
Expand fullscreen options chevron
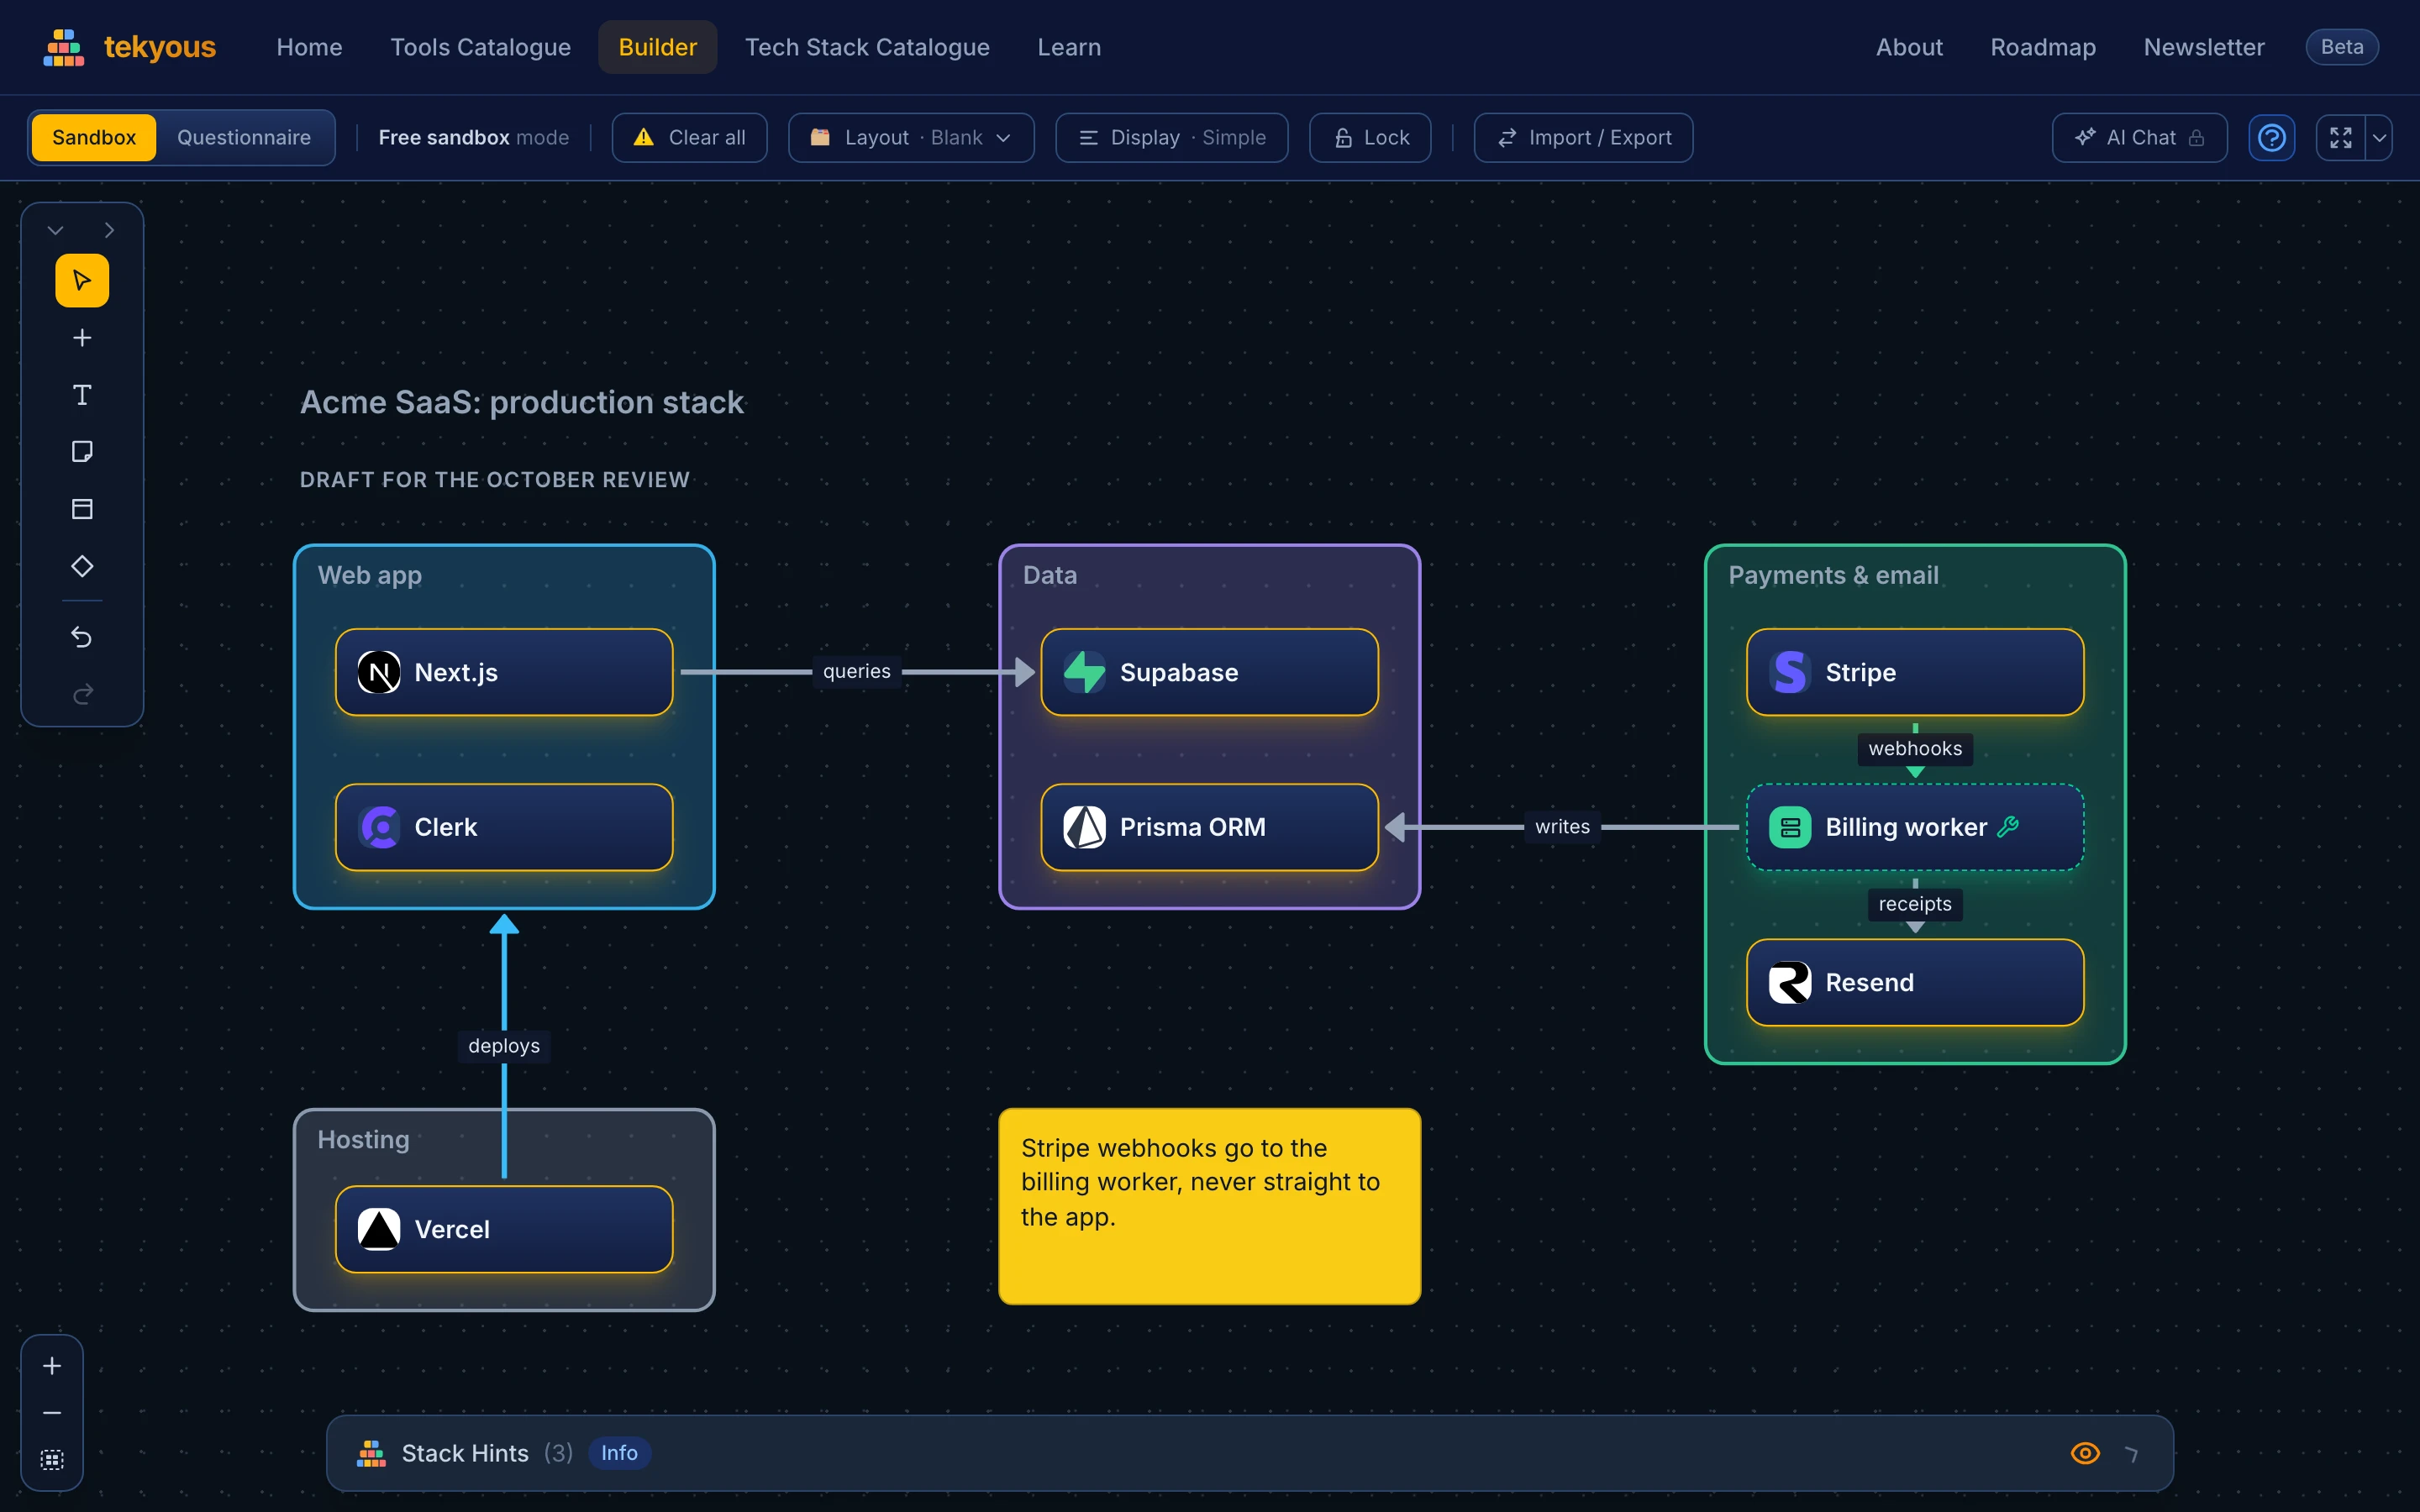[x=2379, y=137]
